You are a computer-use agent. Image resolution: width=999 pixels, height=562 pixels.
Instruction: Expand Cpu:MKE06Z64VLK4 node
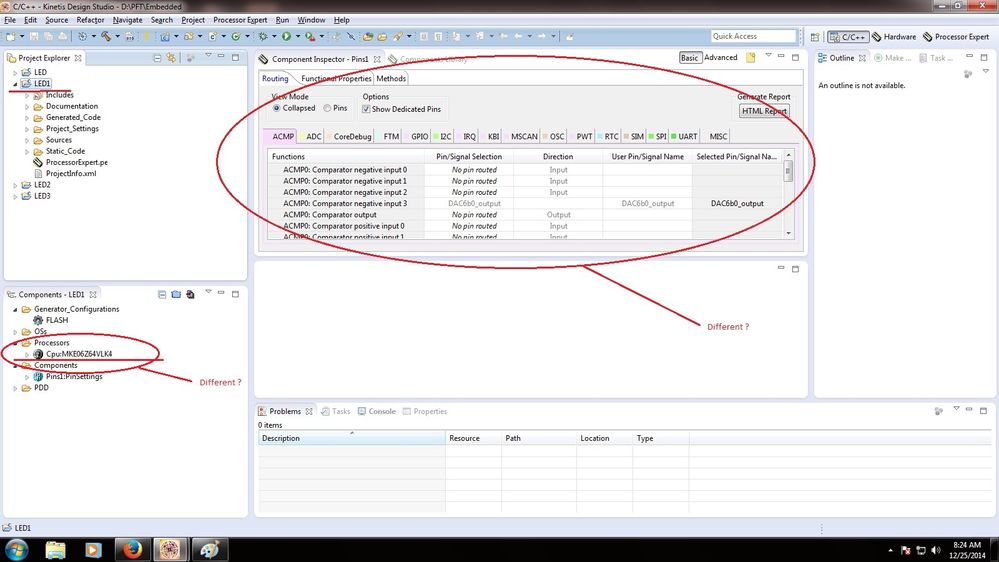coord(27,354)
